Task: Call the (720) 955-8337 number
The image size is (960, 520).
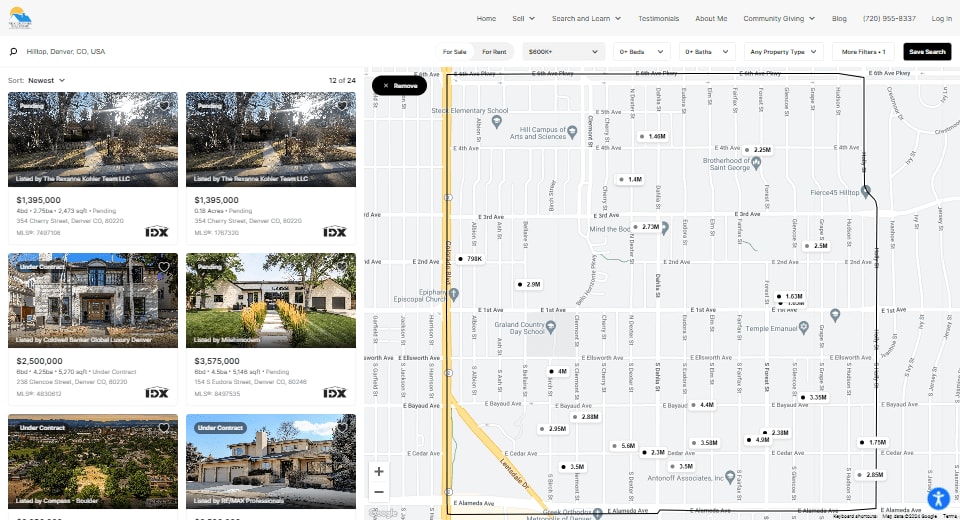Action: coord(889,18)
